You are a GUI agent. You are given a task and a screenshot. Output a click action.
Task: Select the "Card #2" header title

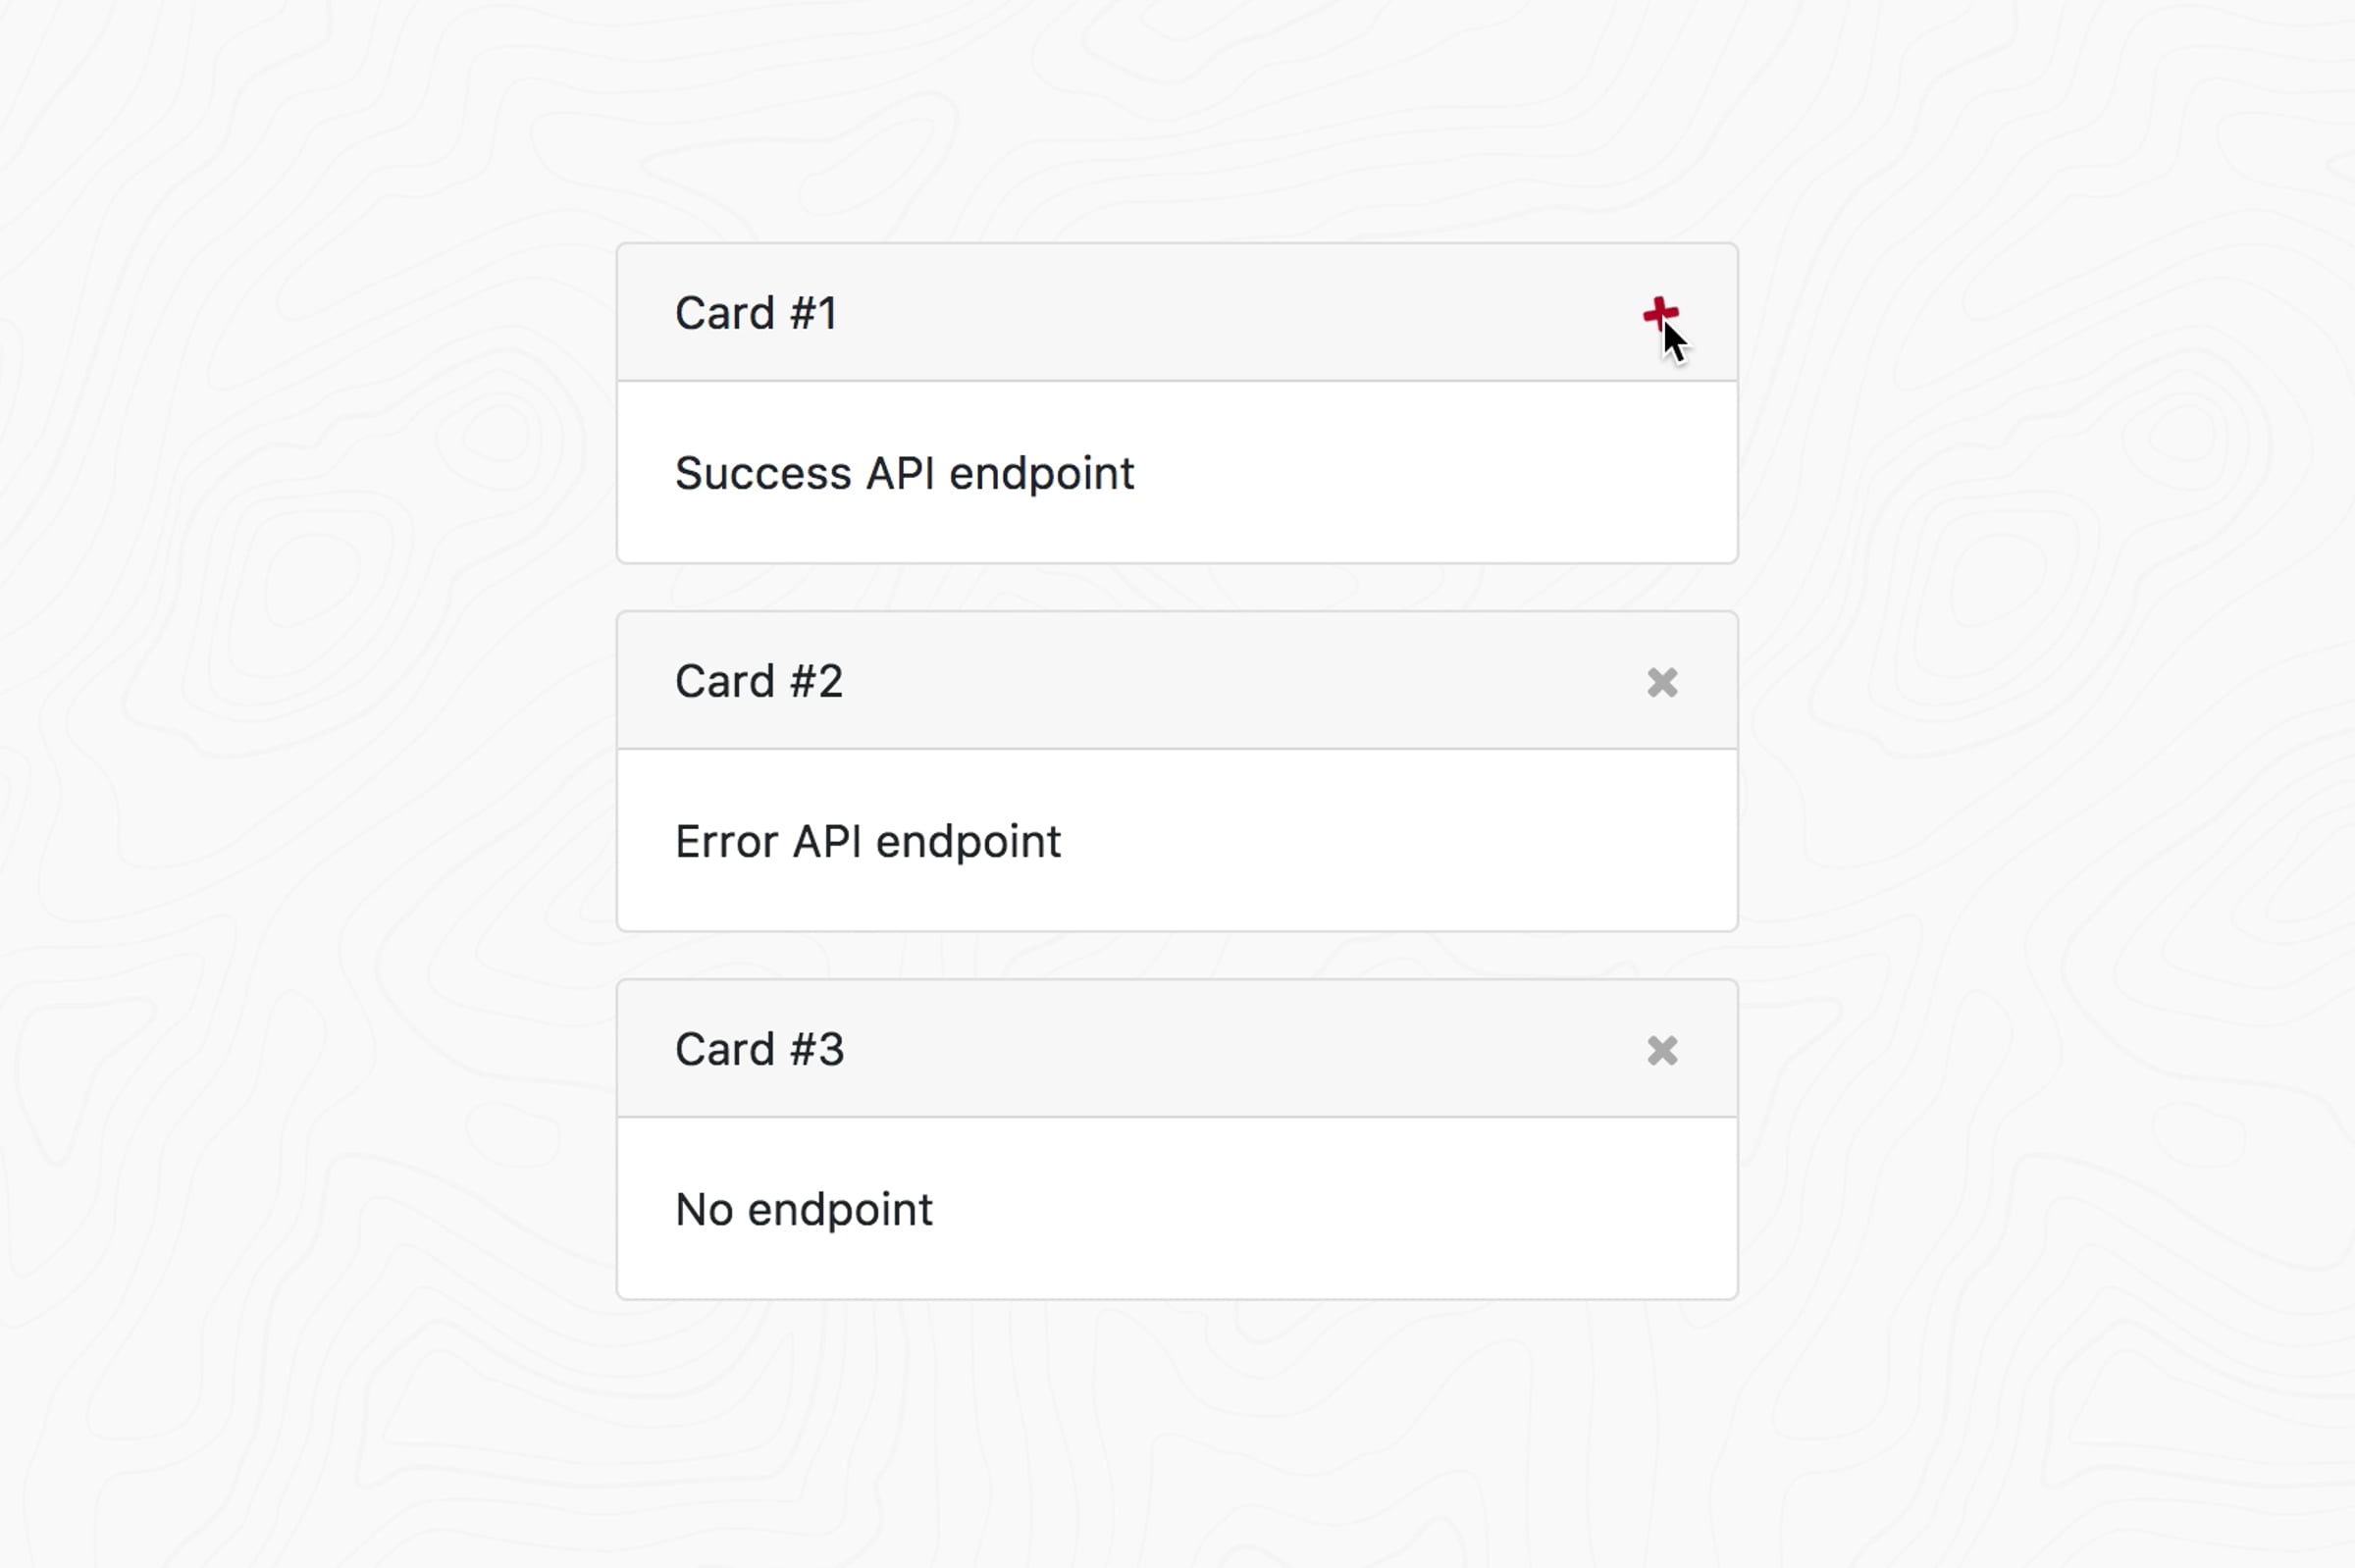(759, 682)
